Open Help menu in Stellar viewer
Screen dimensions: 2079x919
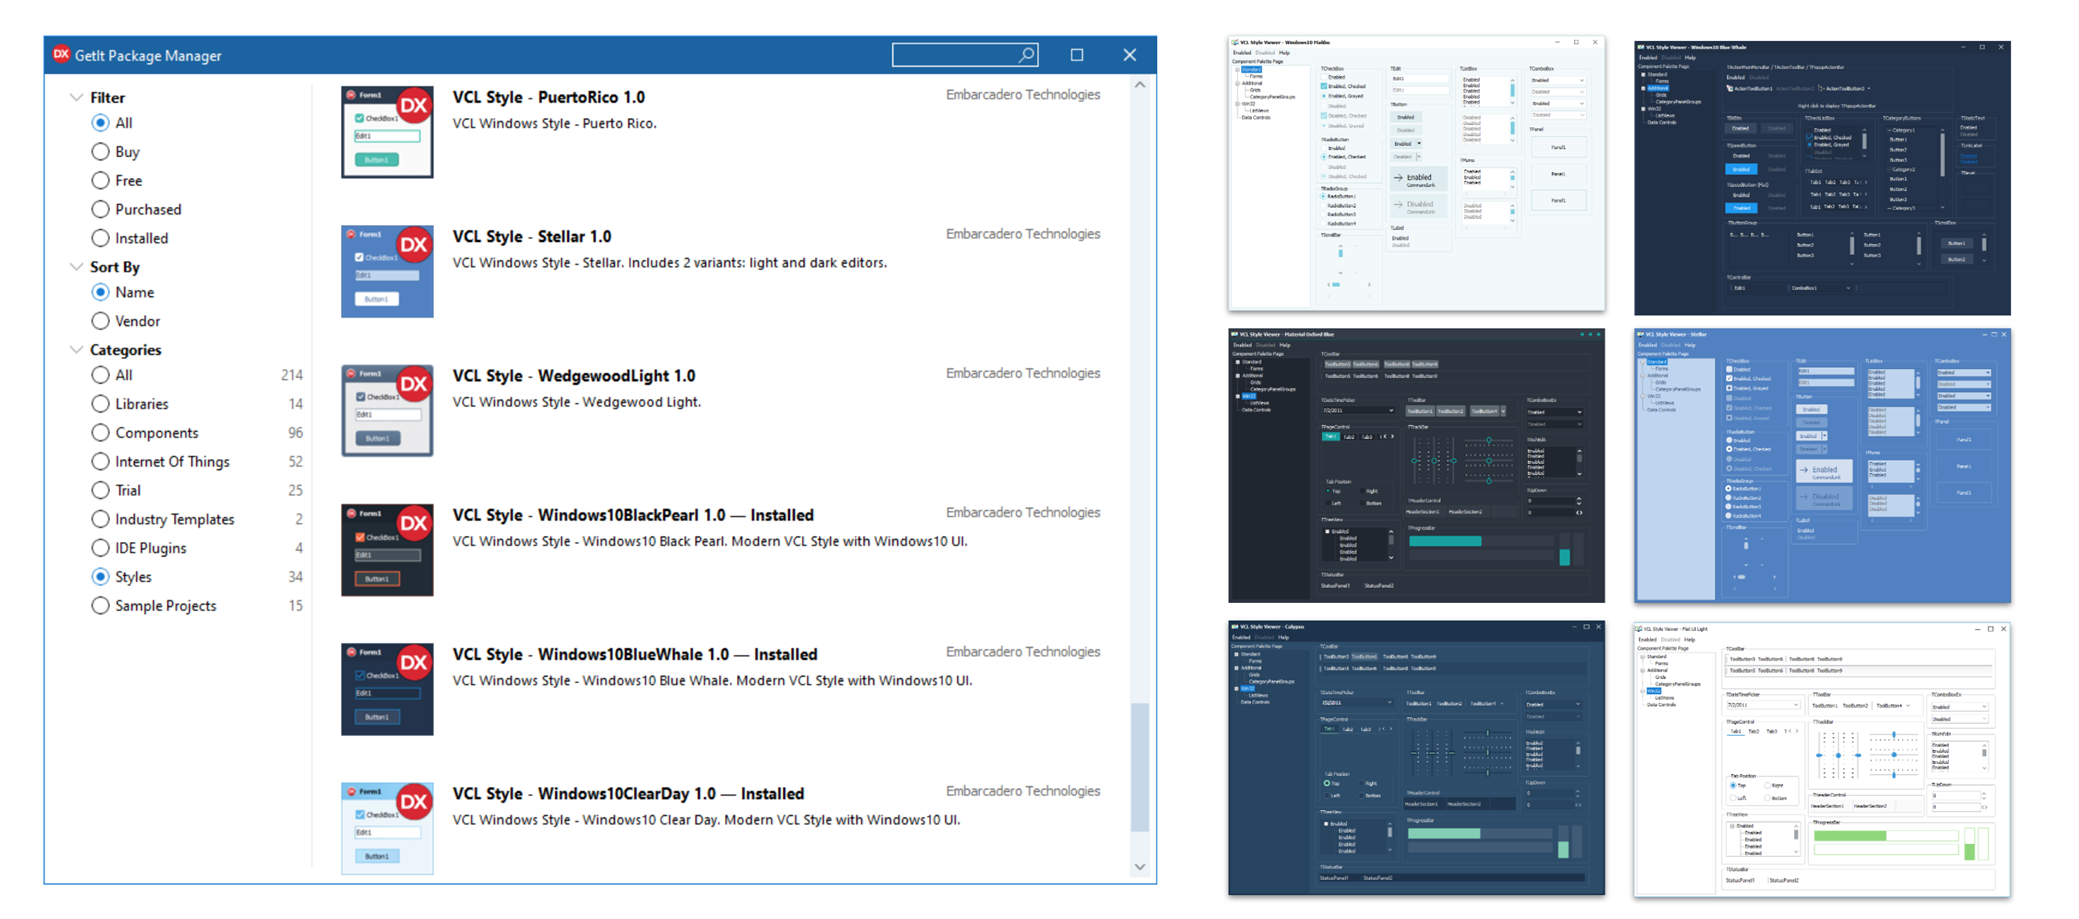[1691, 345]
